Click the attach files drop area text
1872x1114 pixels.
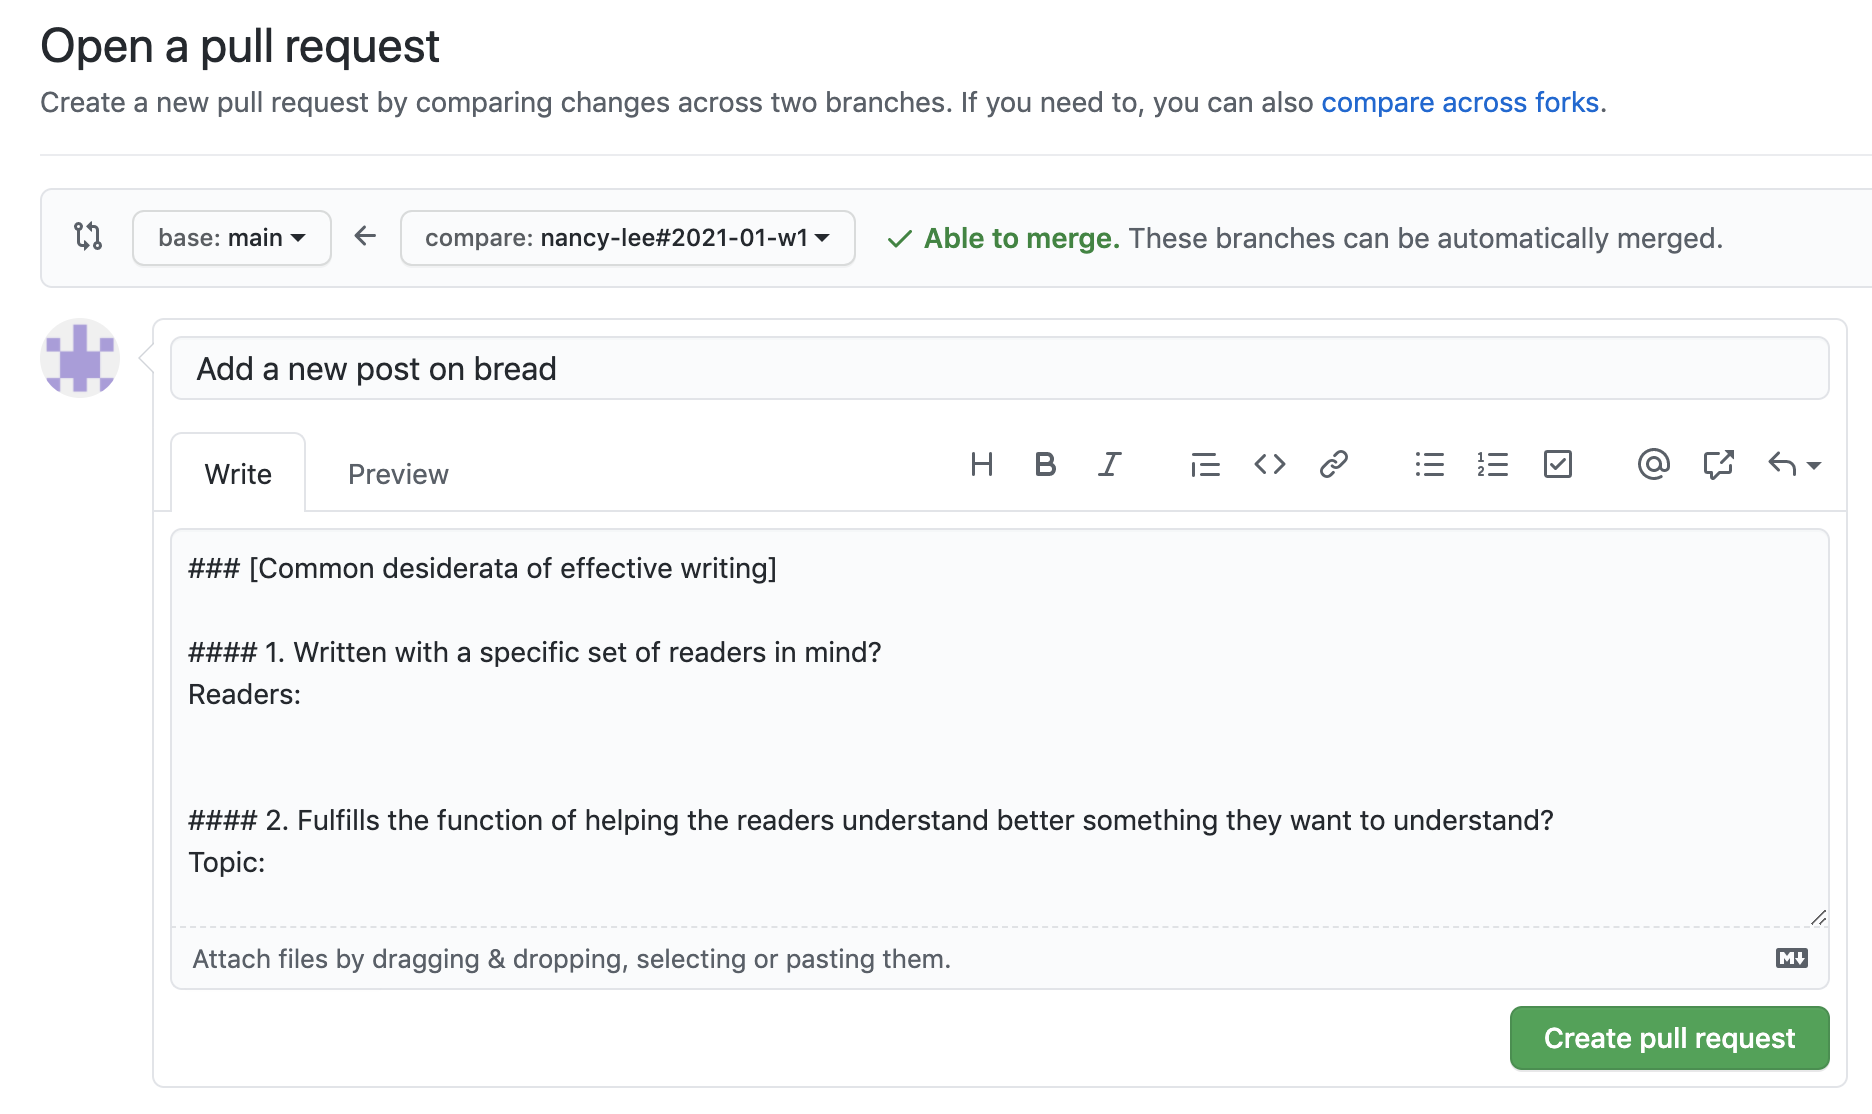click(x=571, y=959)
